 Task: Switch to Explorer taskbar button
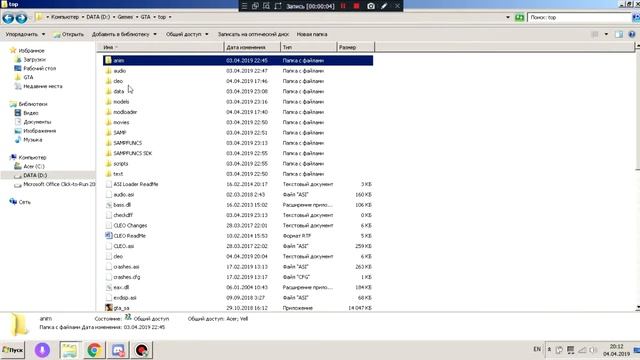(69, 350)
